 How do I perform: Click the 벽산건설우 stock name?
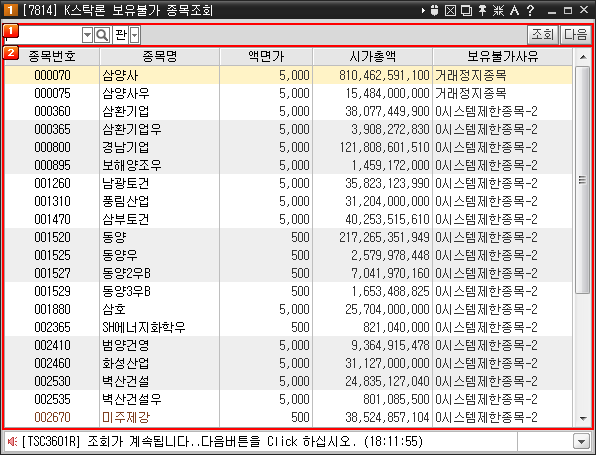tap(132, 400)
